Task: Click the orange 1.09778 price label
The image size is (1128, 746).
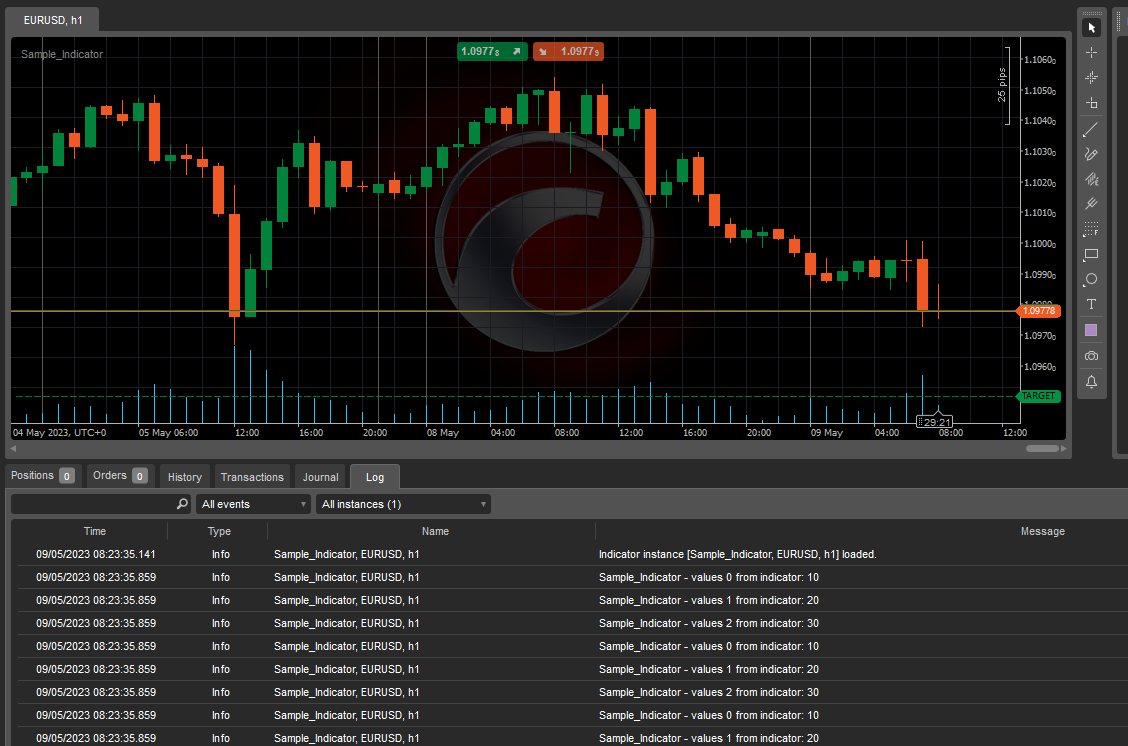Action: (x=1038, y=311)
